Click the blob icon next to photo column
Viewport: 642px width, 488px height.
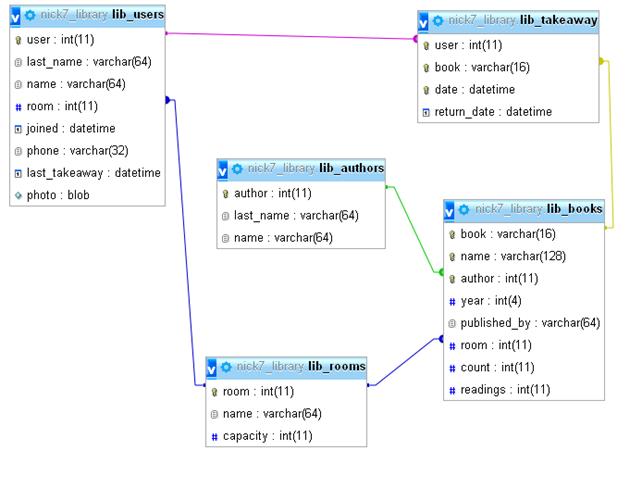coord(18,195)
